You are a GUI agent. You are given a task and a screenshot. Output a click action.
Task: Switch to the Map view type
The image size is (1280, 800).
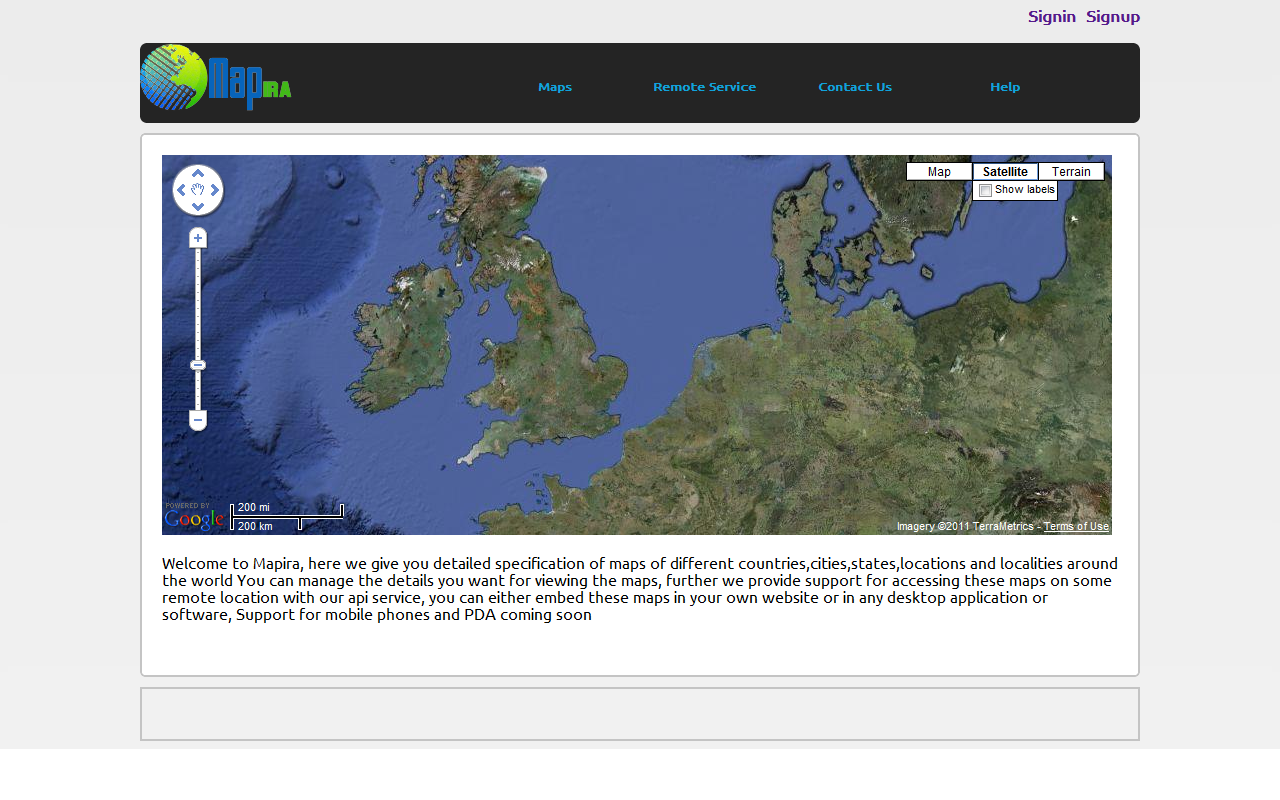(939, 172)
